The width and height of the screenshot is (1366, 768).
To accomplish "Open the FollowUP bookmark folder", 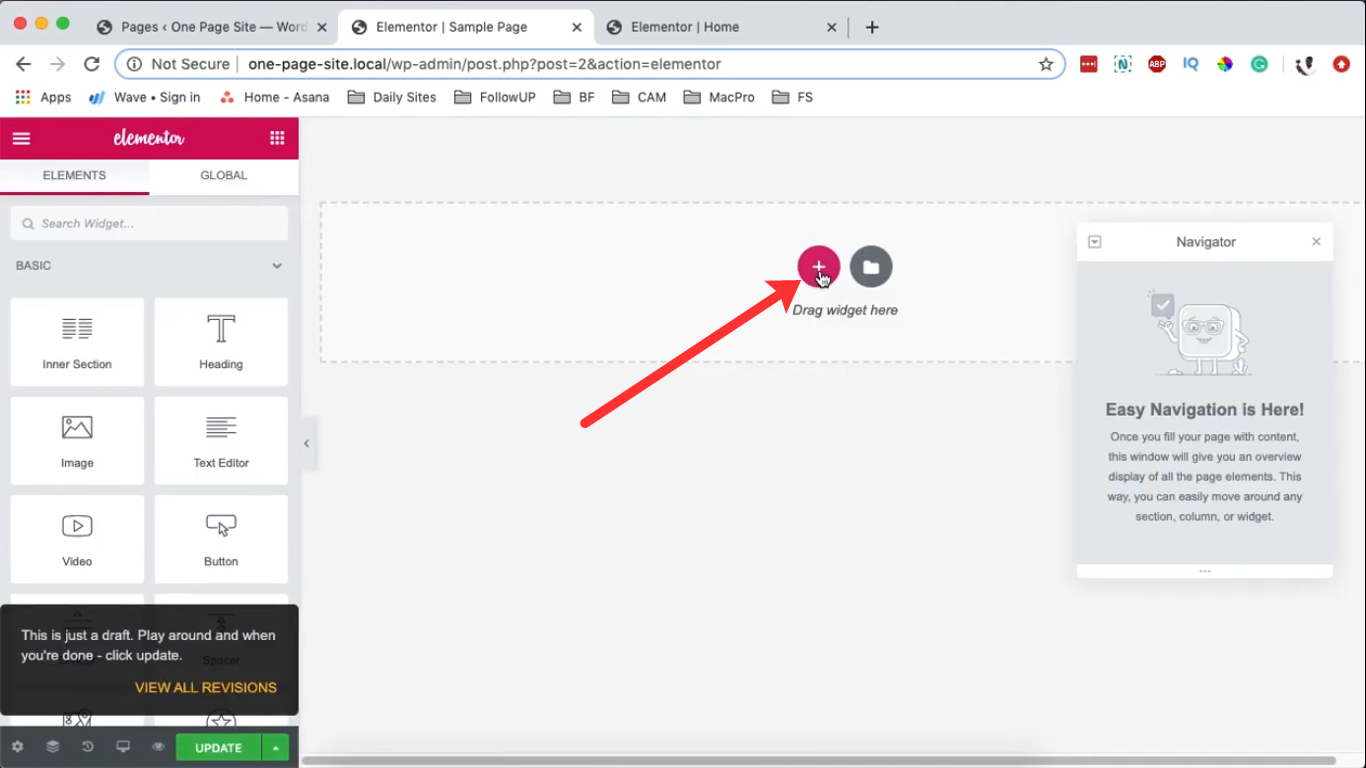I will (x=495, y=97).
